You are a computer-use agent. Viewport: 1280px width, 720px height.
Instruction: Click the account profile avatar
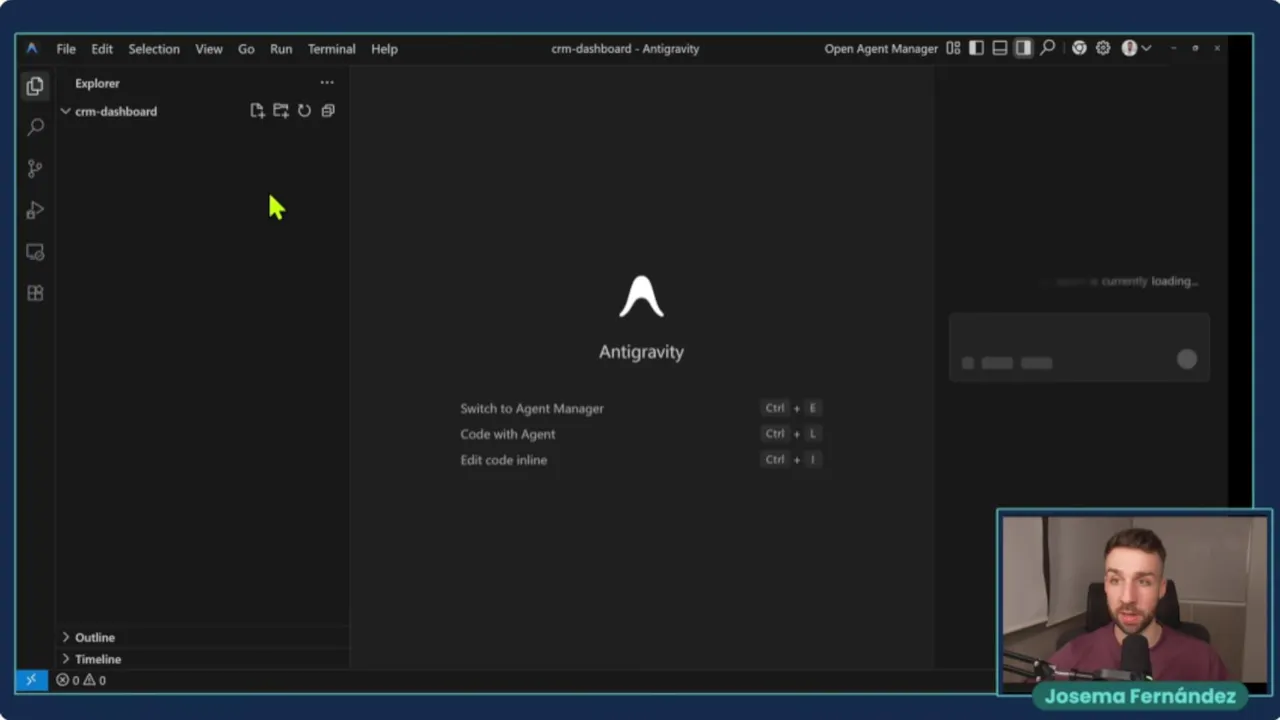pyautogui.click(x=1129, y=48)
